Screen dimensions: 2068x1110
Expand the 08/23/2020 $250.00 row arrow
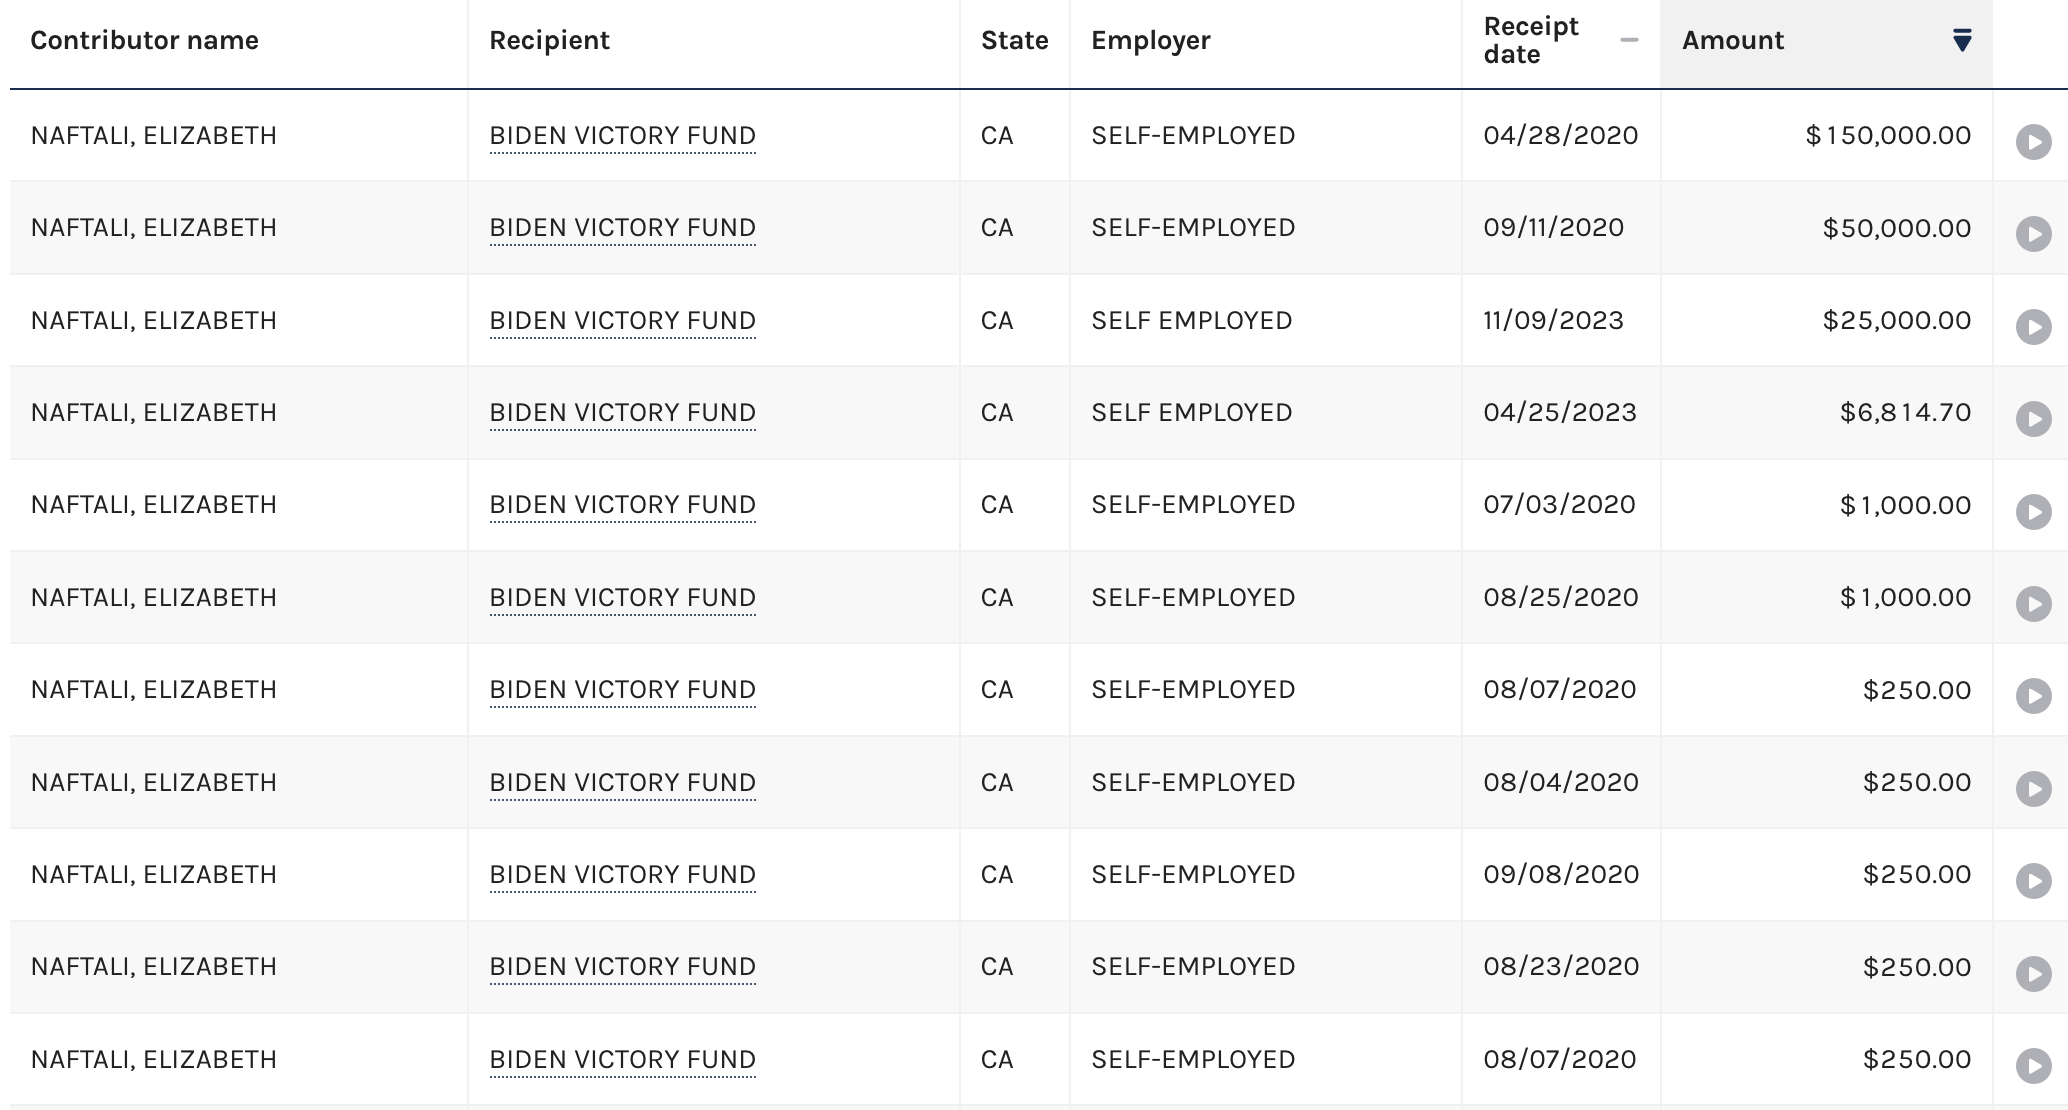click(2033, 974)
